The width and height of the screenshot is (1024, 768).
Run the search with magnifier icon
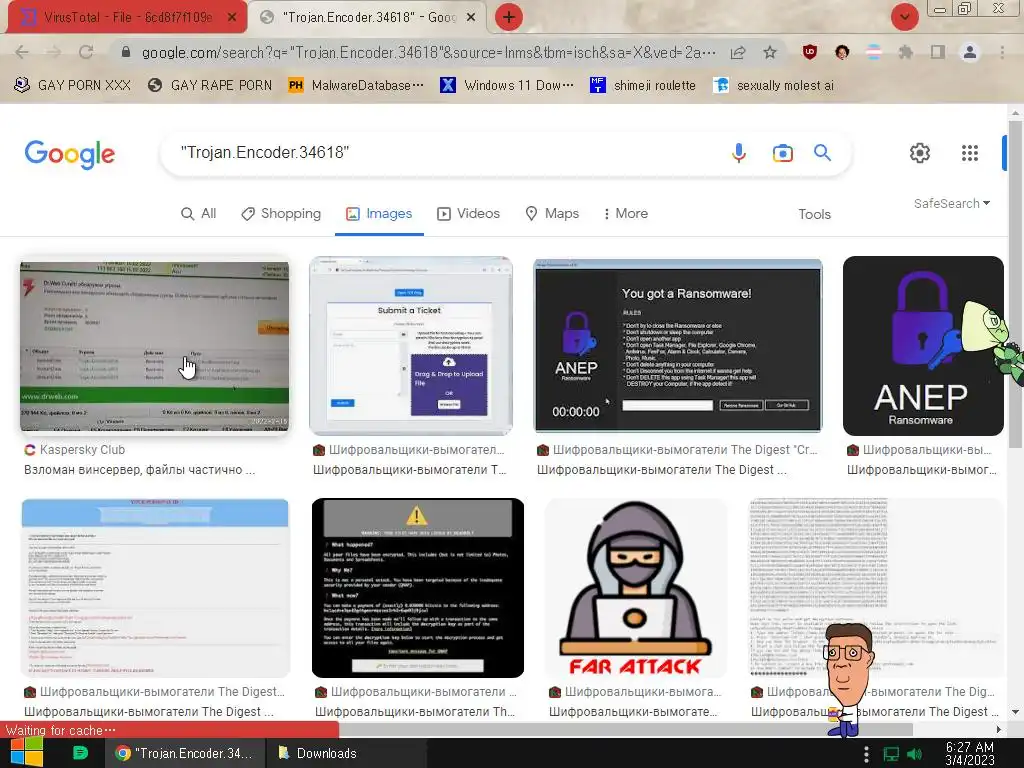point(822,153)
